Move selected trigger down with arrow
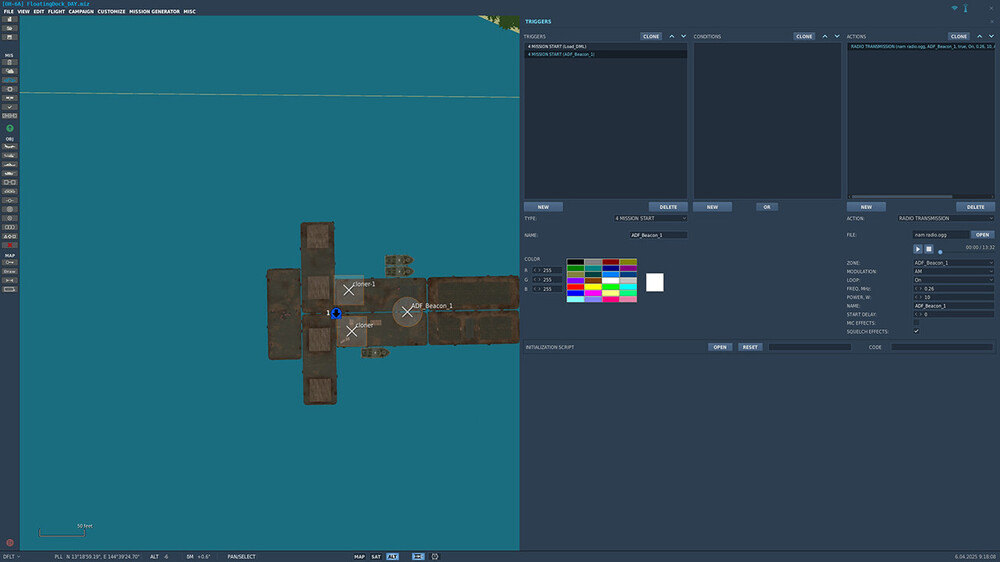Screen dimensions: 1000x562 (684, 36)
